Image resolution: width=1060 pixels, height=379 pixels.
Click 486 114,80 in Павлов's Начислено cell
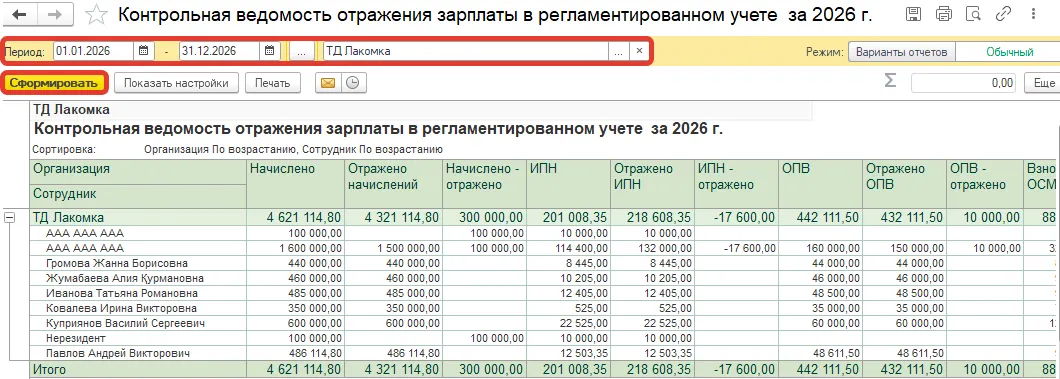coord(295,353)
